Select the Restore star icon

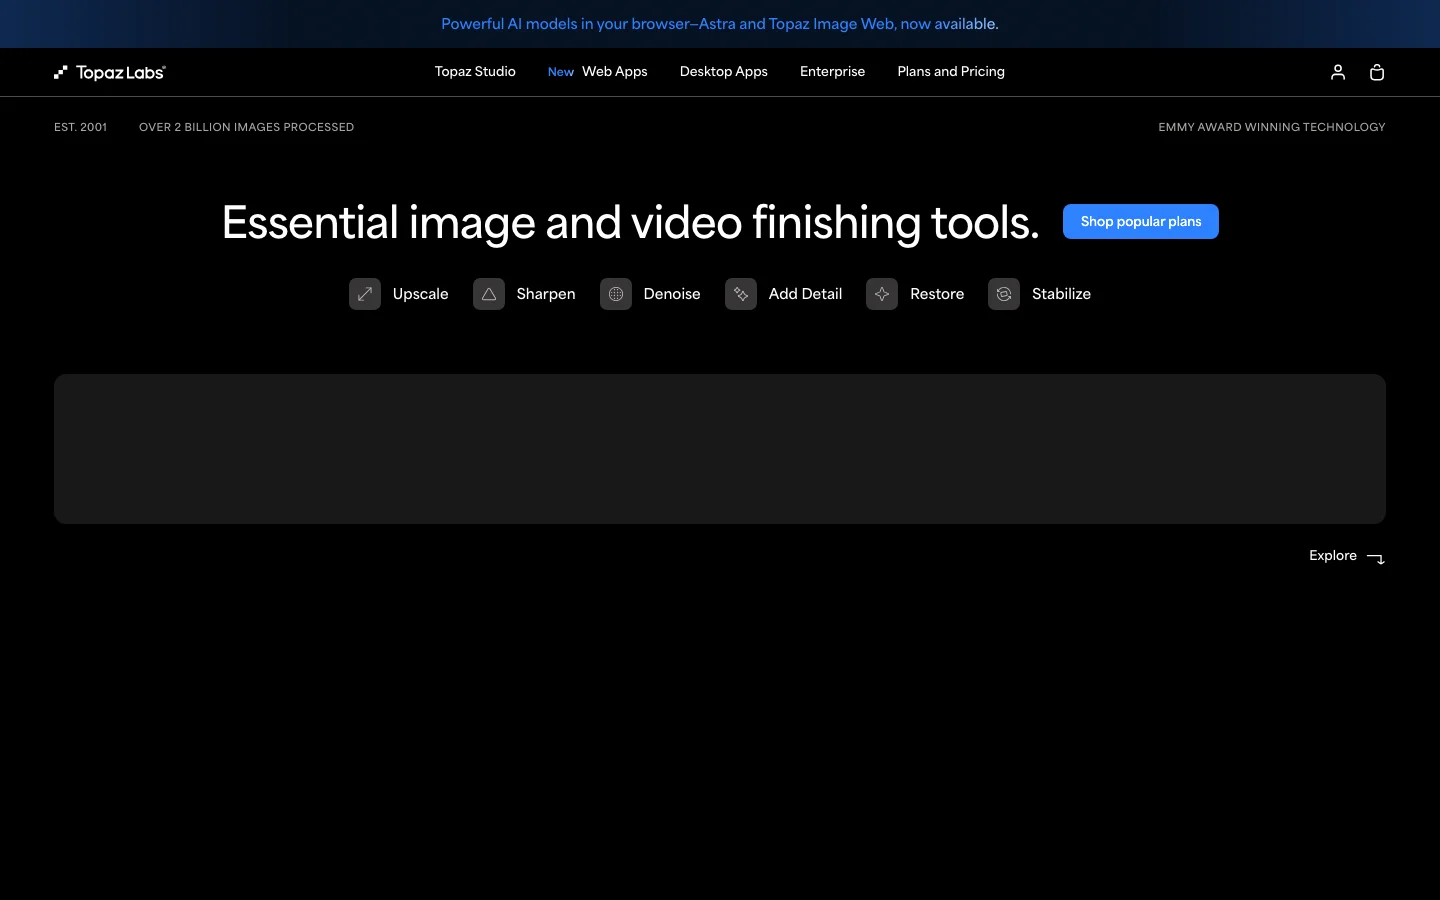click(x=882, y=294)
